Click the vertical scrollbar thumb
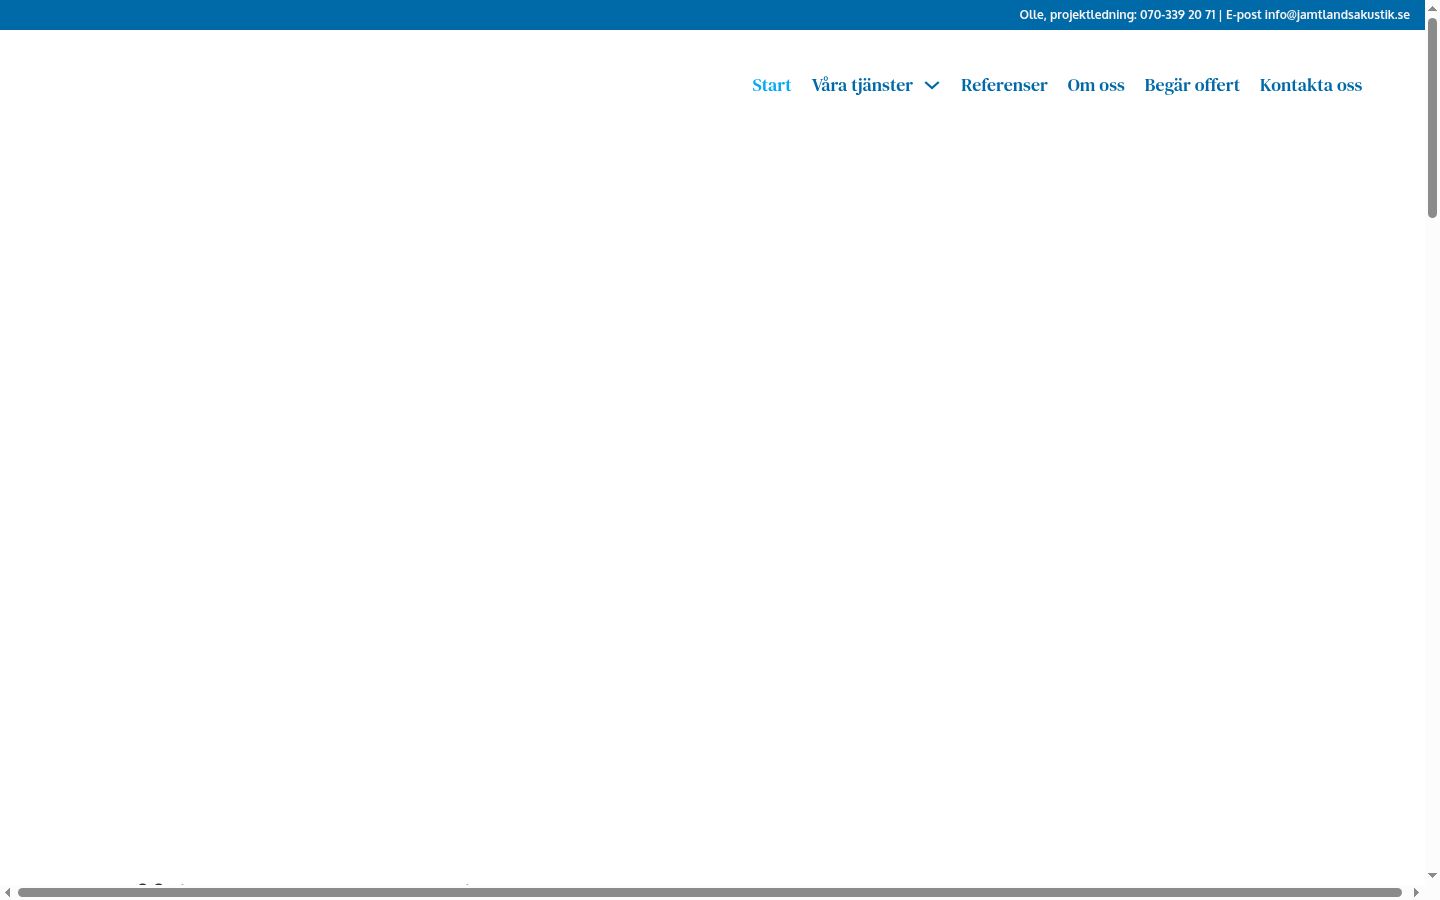This screenshot has width=1440, height=900. coord(1432,118)
